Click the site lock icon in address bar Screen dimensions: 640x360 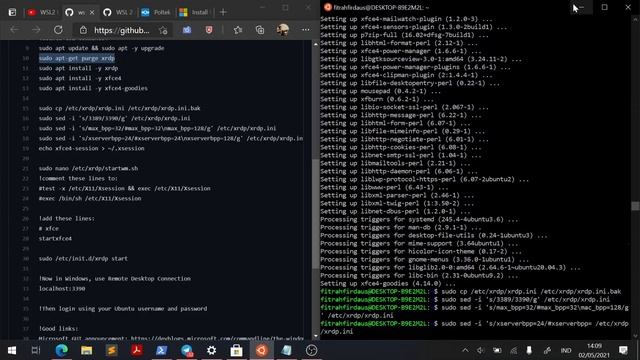(83, 30)
